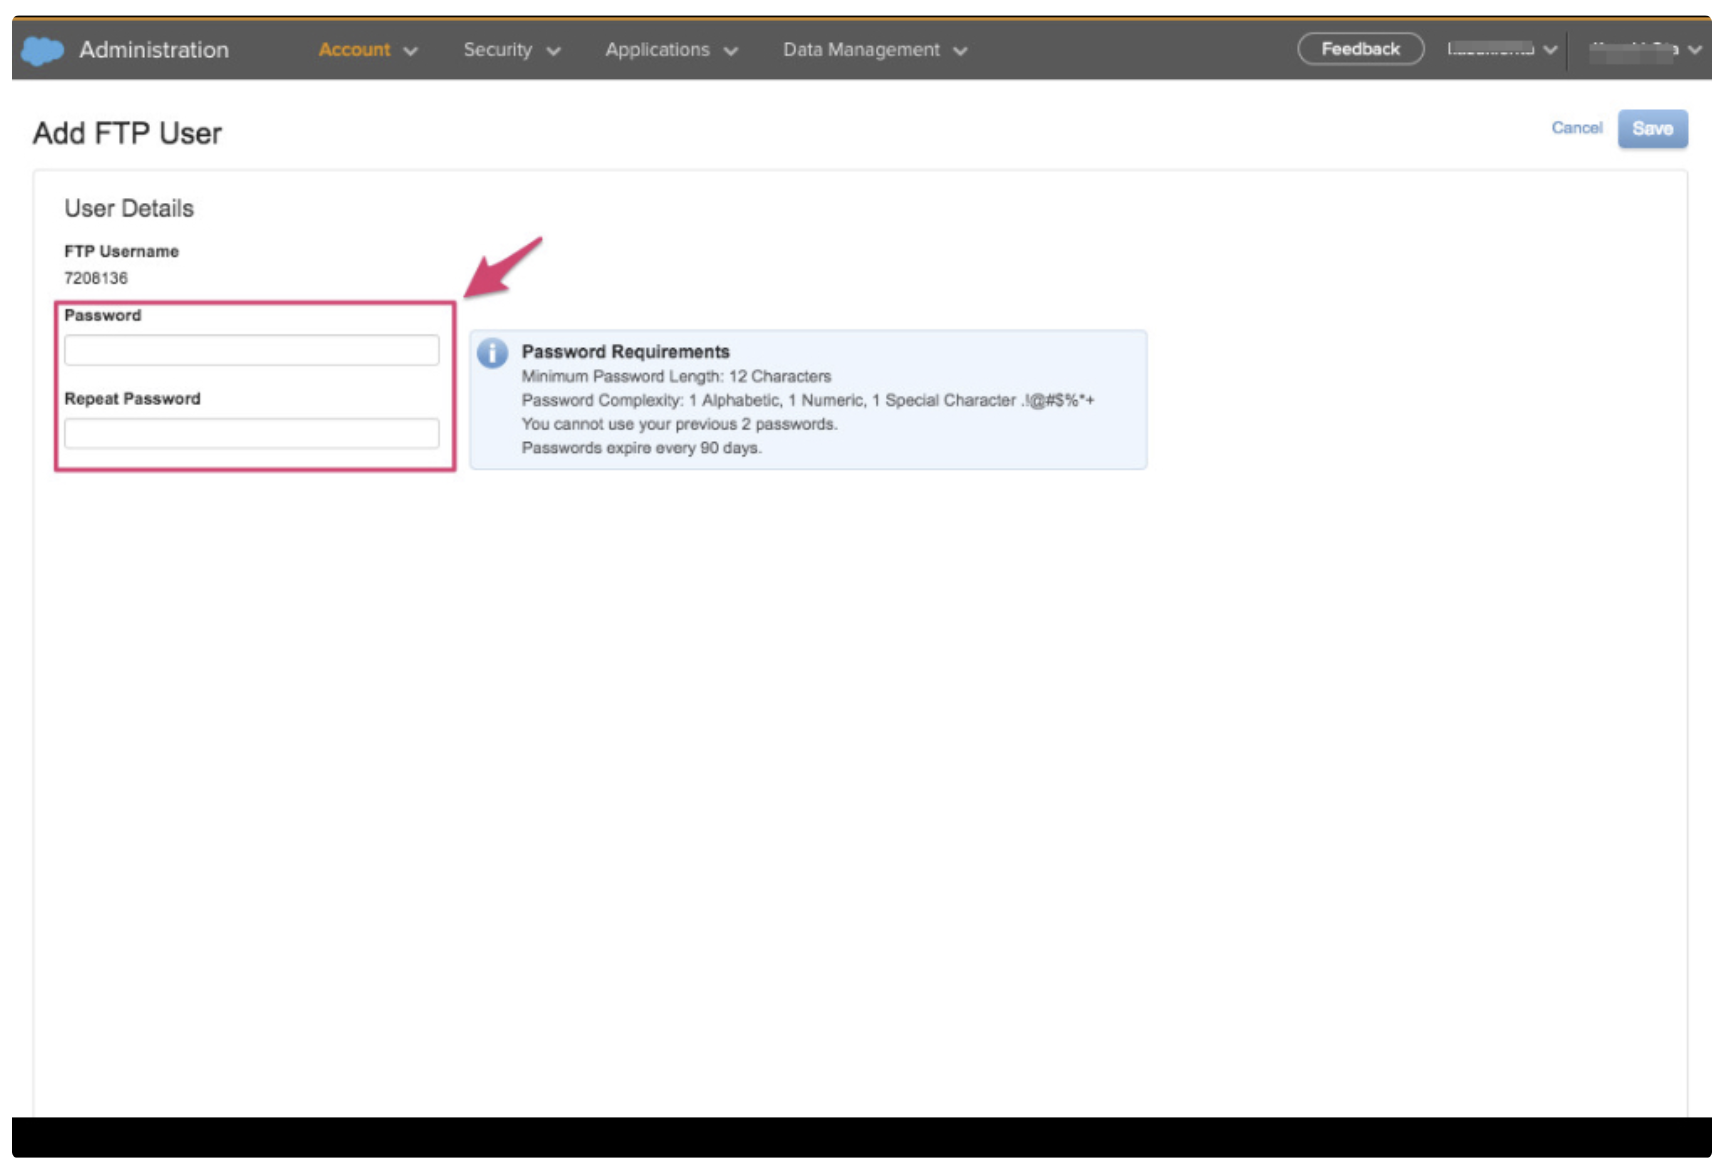Save the new FTP user
Screen dimensions: 1726x1172
pos(1652,129)
